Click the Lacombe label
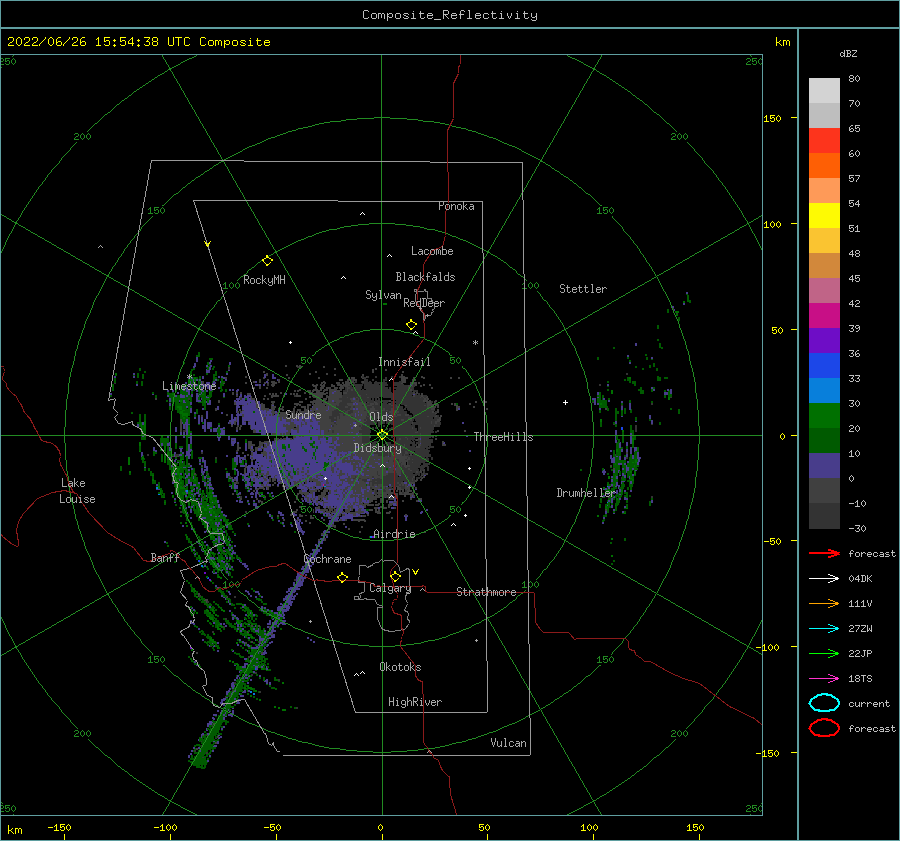The width and height of the screenshot is (900, 841). 432,251
